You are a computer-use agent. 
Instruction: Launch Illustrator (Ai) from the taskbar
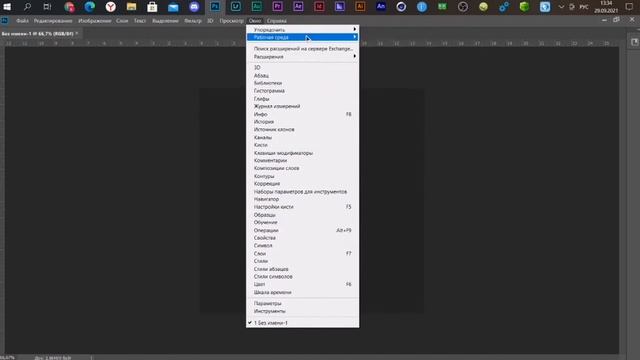click(x=360, y=7)
